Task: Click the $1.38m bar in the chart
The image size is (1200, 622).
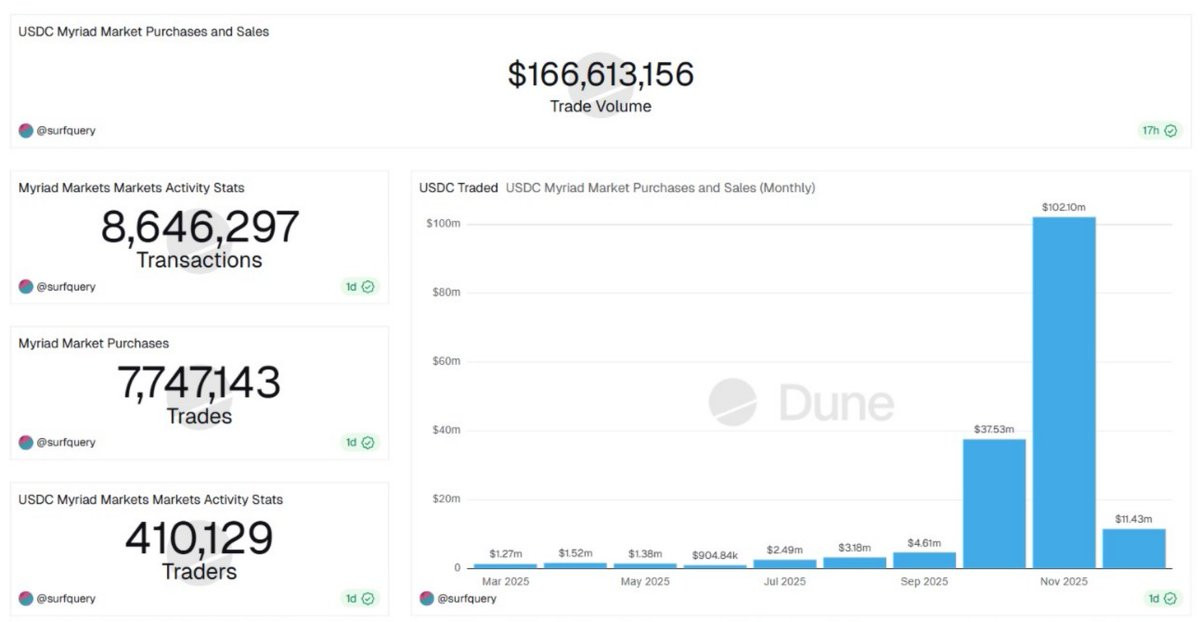Action: coord(644,565)
